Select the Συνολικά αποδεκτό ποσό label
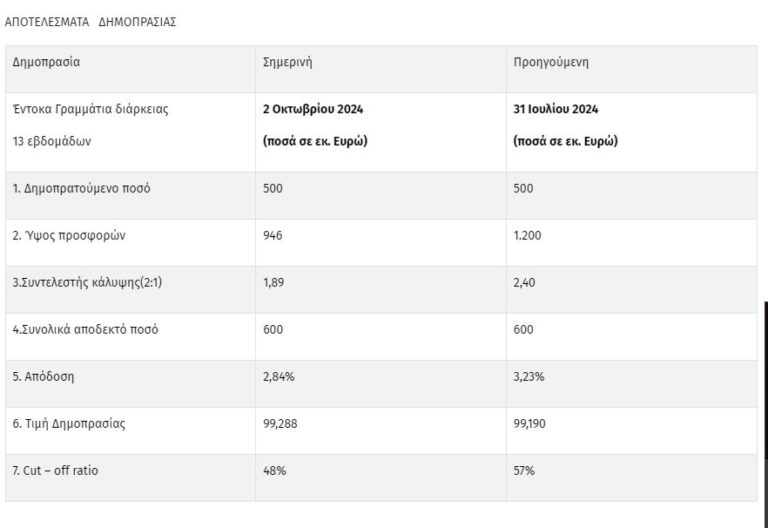 click(85, 329)
